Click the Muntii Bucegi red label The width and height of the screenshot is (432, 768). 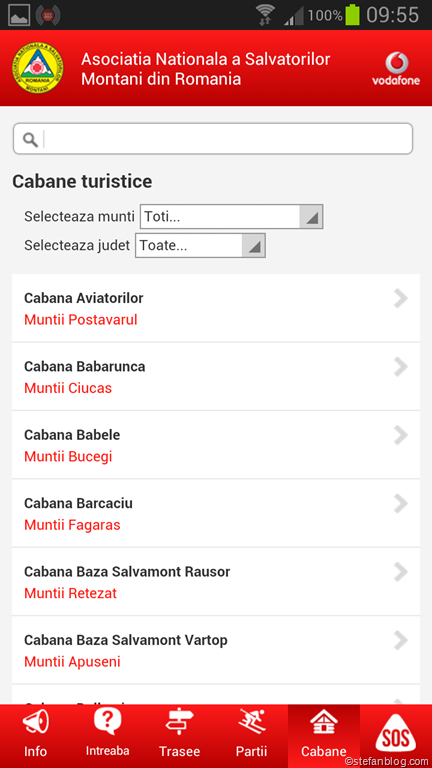click(x=68, y=456)
